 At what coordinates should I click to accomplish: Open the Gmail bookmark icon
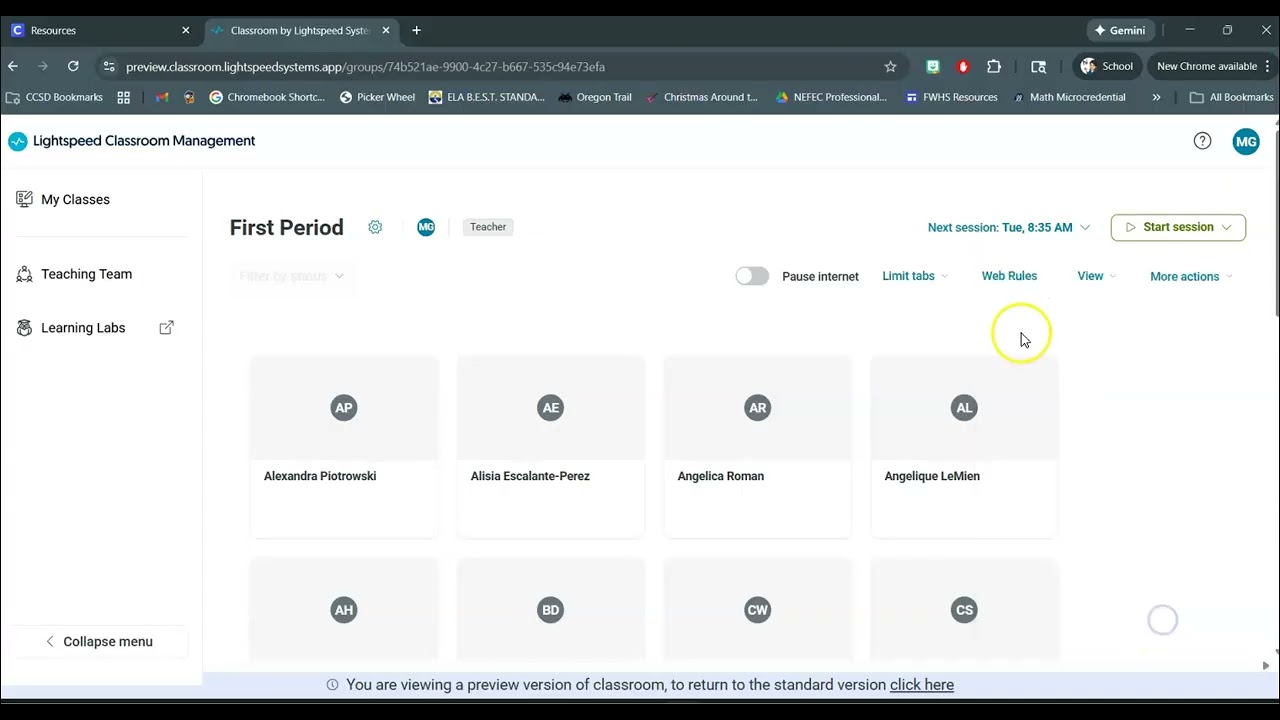[162, 97]
